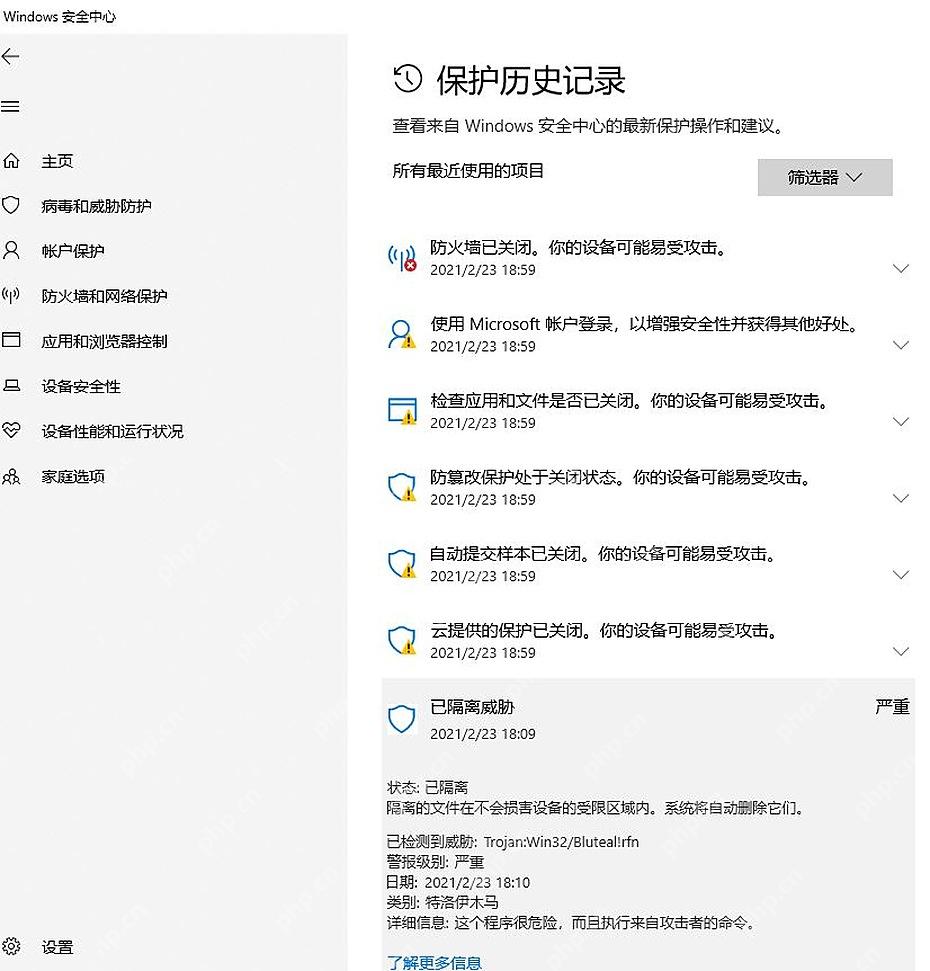
Task: Click the back arrow icon
Action: 11,57
